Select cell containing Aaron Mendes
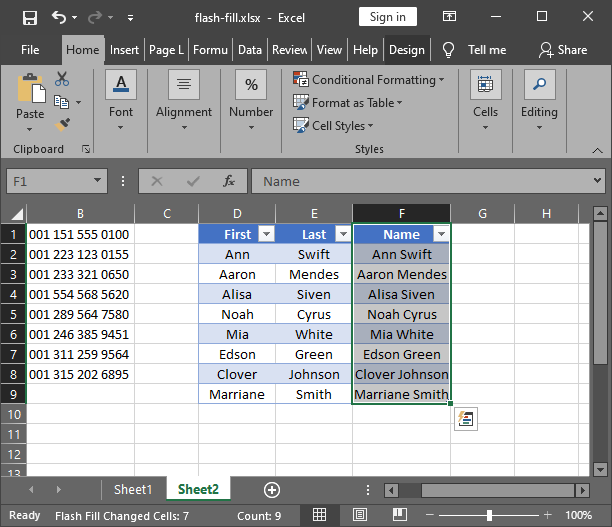Viewport: 612px width, 527px height. tap(402, 274)
